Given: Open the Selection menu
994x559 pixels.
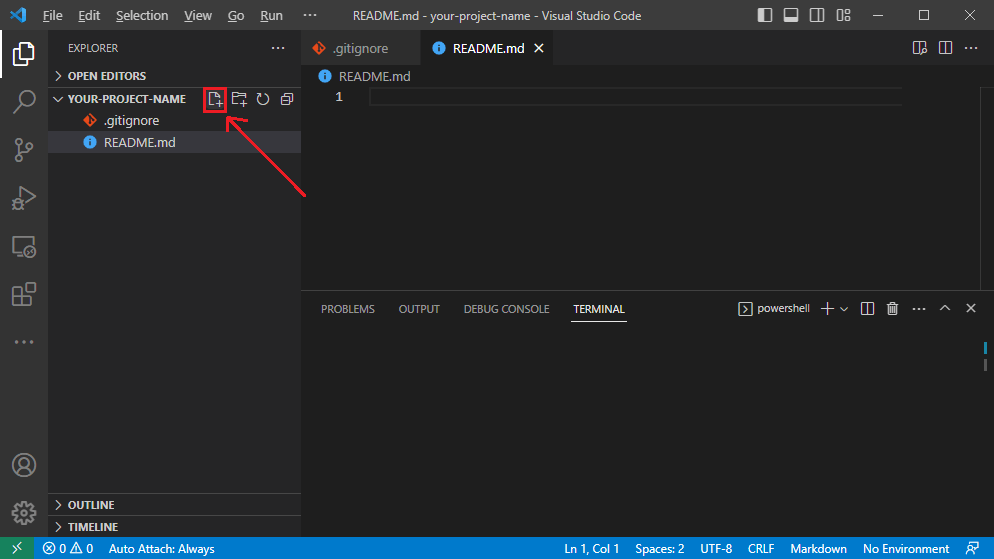Looking at the screenshot, I should [x=142, y=16].
